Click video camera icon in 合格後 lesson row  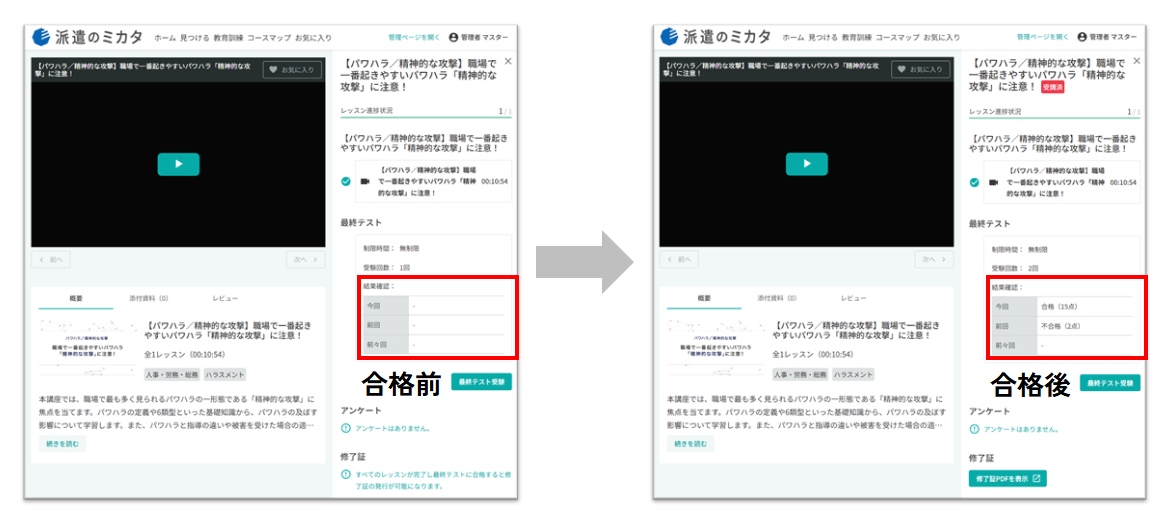pos(994,182)
